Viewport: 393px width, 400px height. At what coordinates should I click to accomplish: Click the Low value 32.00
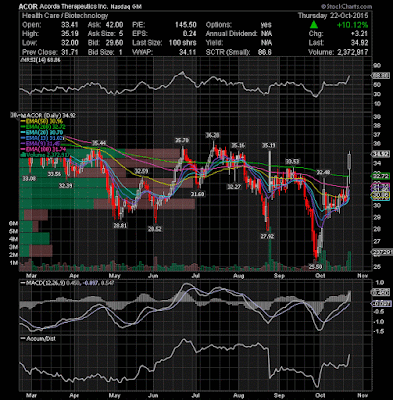tap(70, 43)
